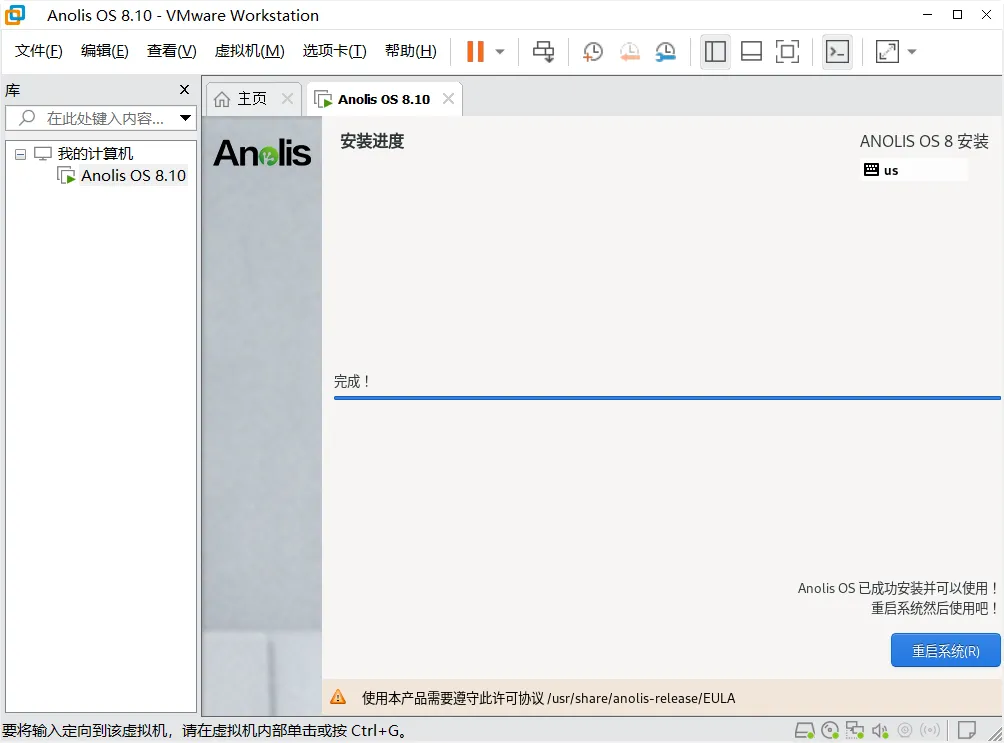Open the library search filter dropdown
The image size is (1004, 743).
coord(186,118)
